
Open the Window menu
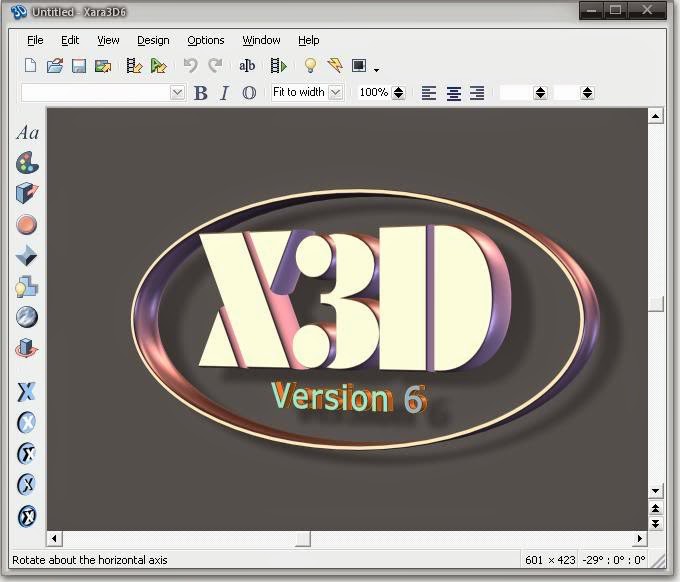coord(261,40)
